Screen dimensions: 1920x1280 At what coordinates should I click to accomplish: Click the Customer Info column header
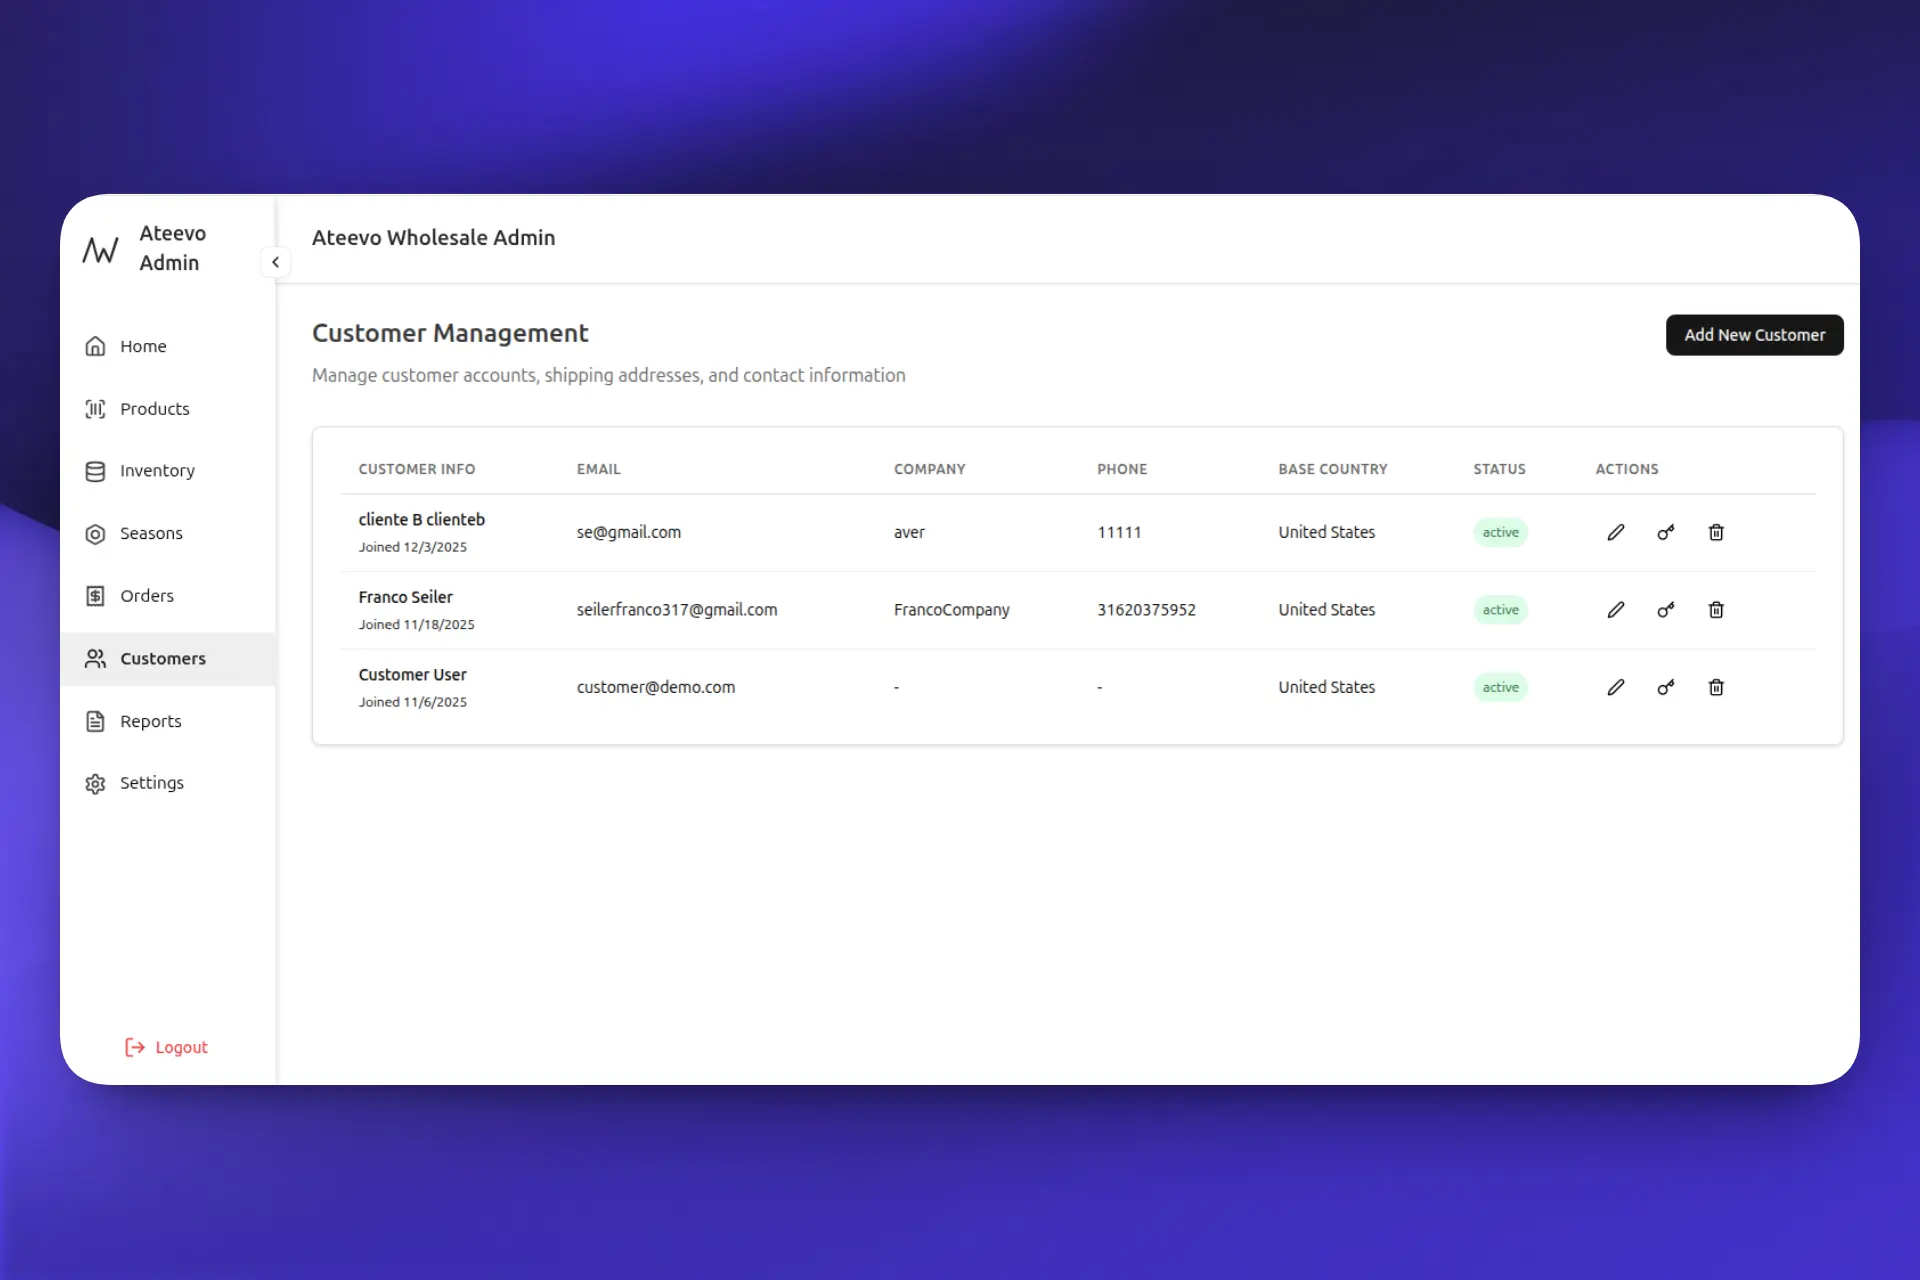(417, 469)
